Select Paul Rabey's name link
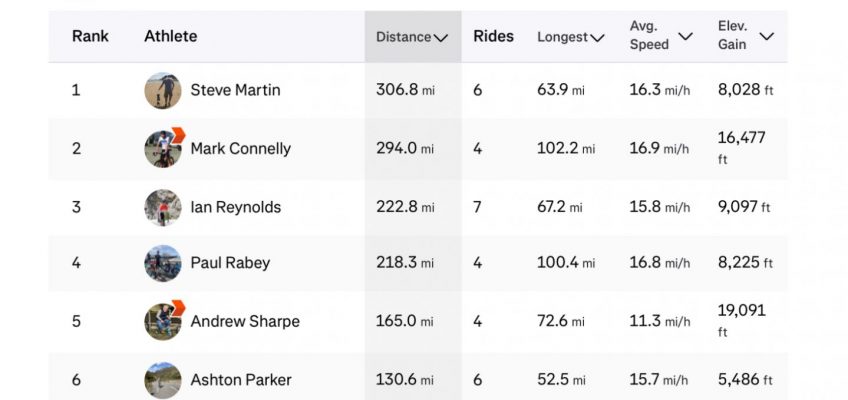Image resolution: width=848 pixels, height=400 pixels. (230, 264)
